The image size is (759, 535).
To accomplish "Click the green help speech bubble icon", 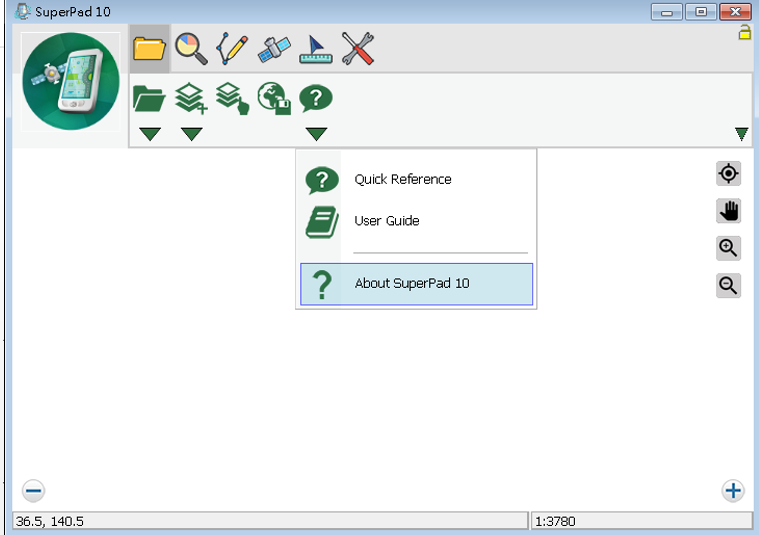I will point(316,98).
